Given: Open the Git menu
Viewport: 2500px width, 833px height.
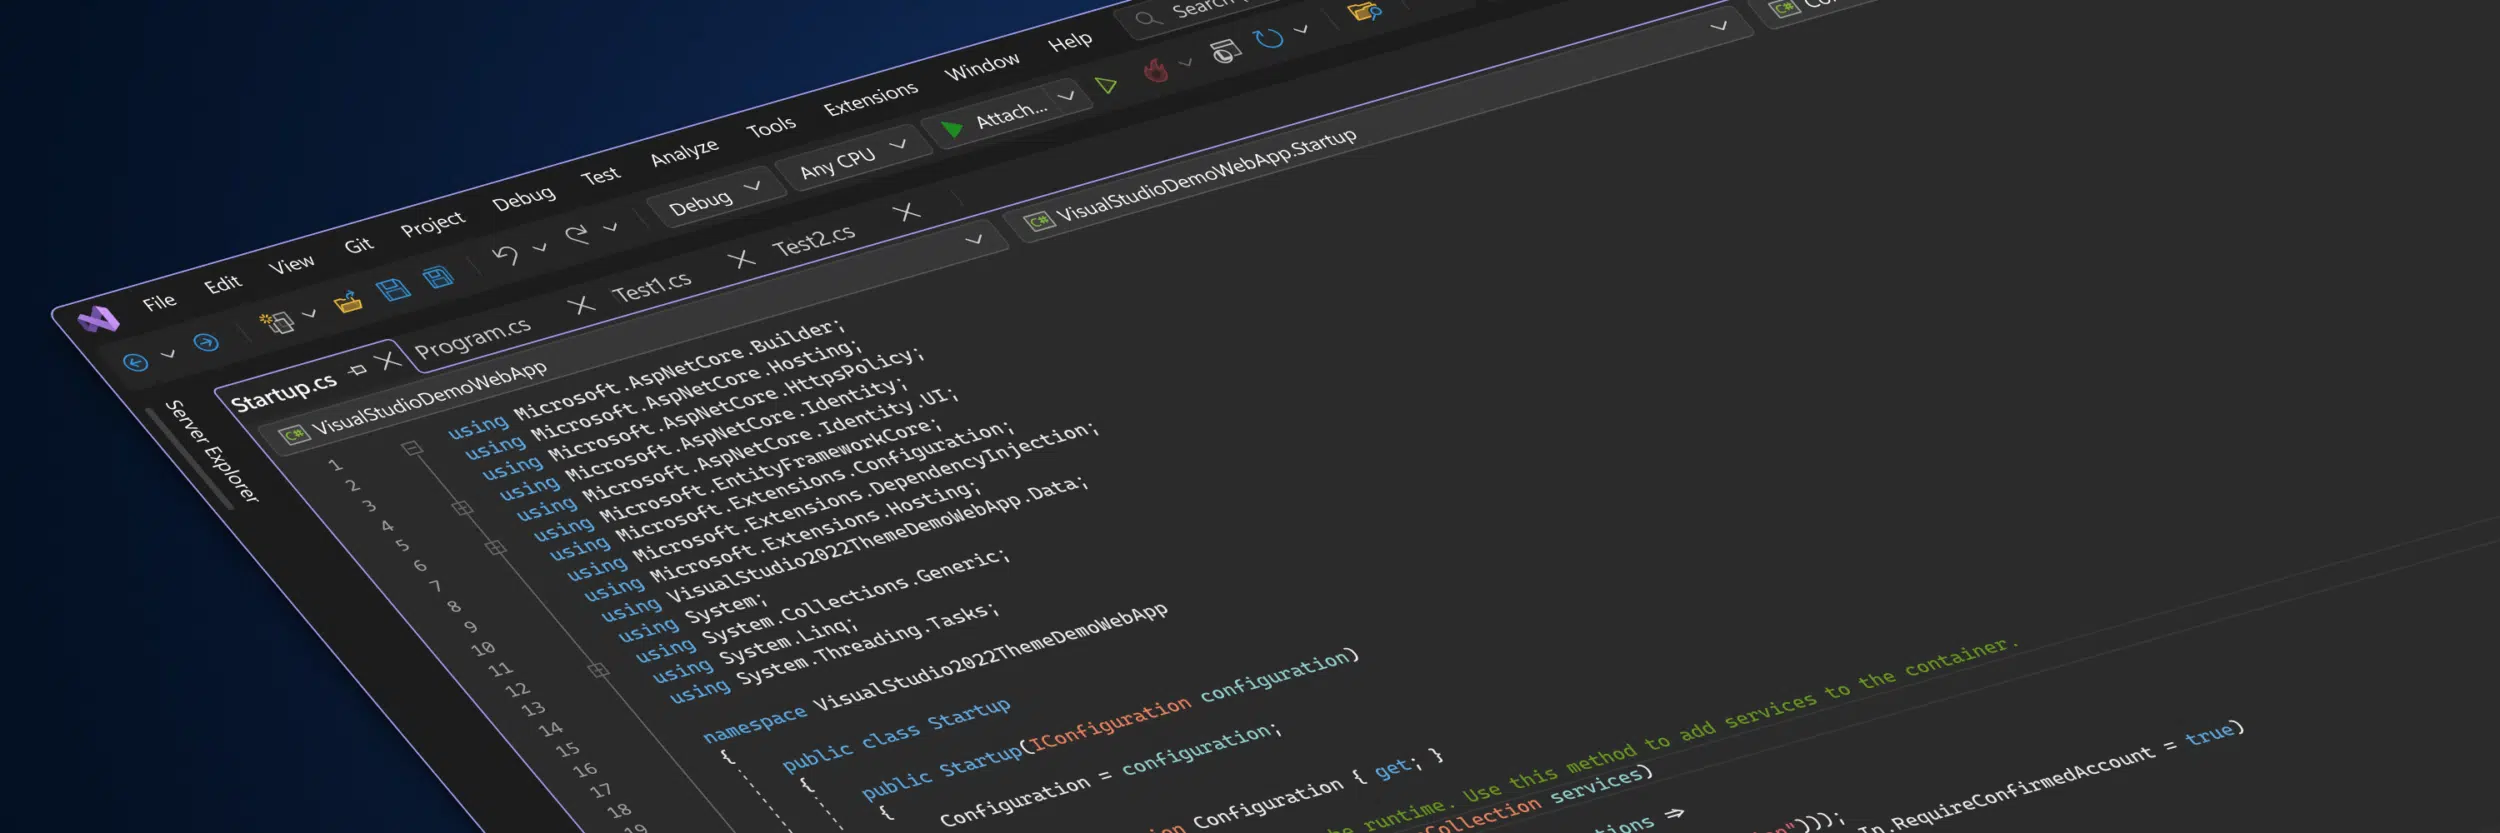Looking at the screenshot, I should coord(358,245).
